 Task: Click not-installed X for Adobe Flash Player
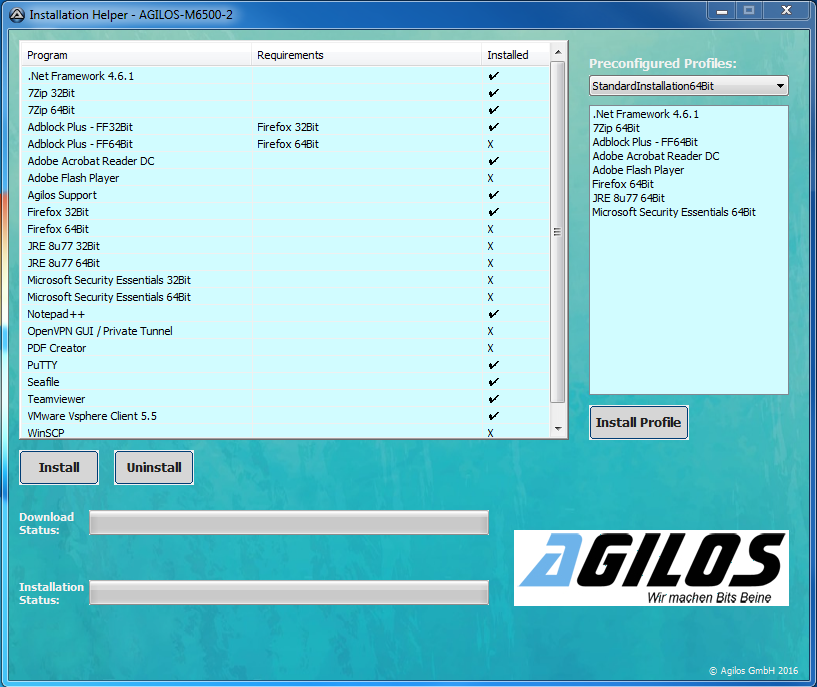[490, 178]
